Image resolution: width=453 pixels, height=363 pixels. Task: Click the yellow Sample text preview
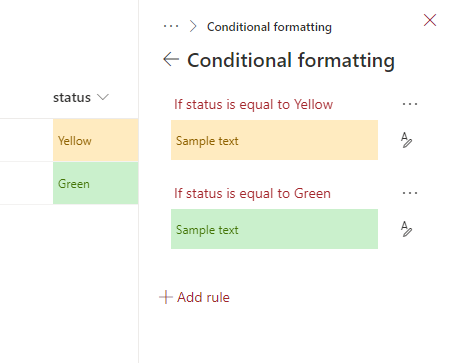click(x=274, y=140)
